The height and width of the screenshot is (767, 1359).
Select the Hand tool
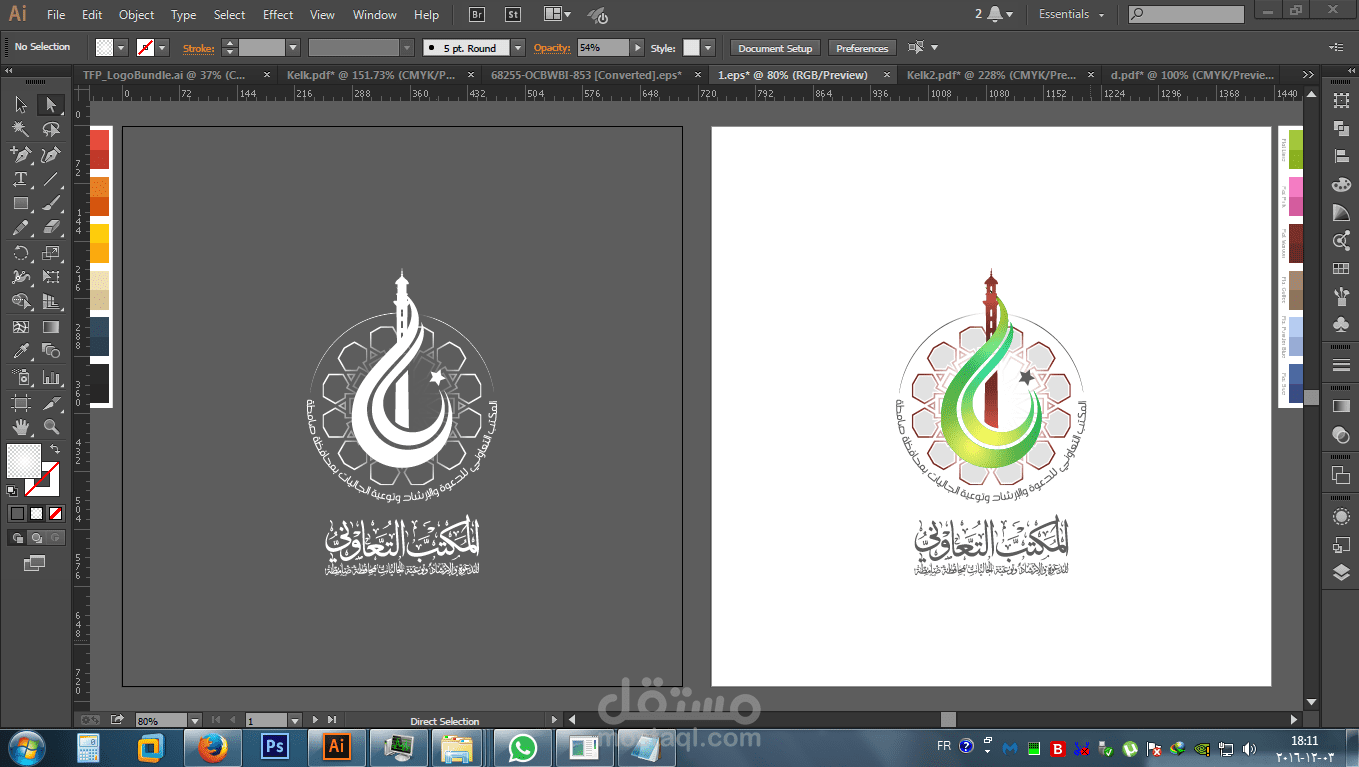click(20, 427)
